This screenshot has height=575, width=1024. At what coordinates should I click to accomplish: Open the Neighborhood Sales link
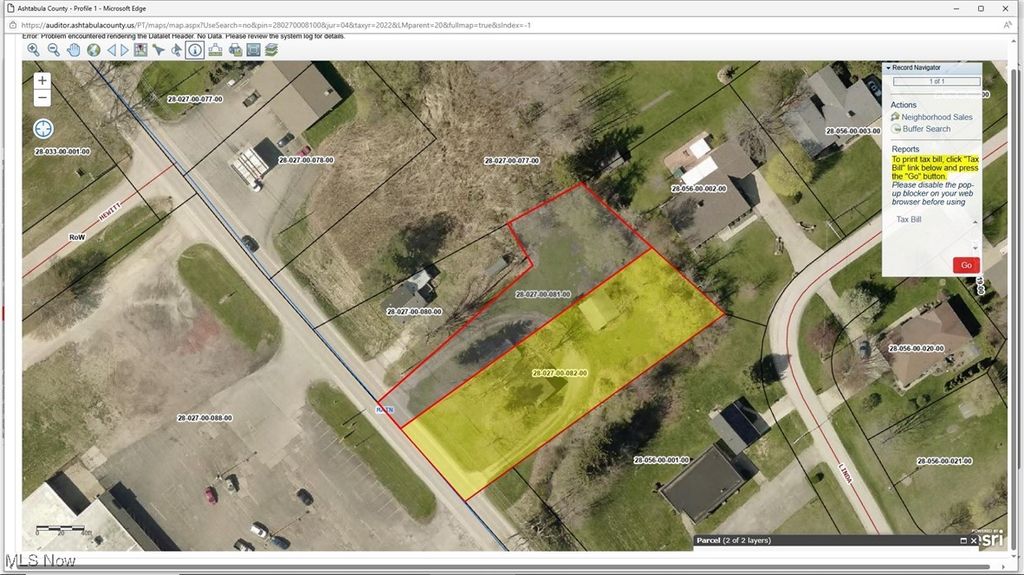936,117
